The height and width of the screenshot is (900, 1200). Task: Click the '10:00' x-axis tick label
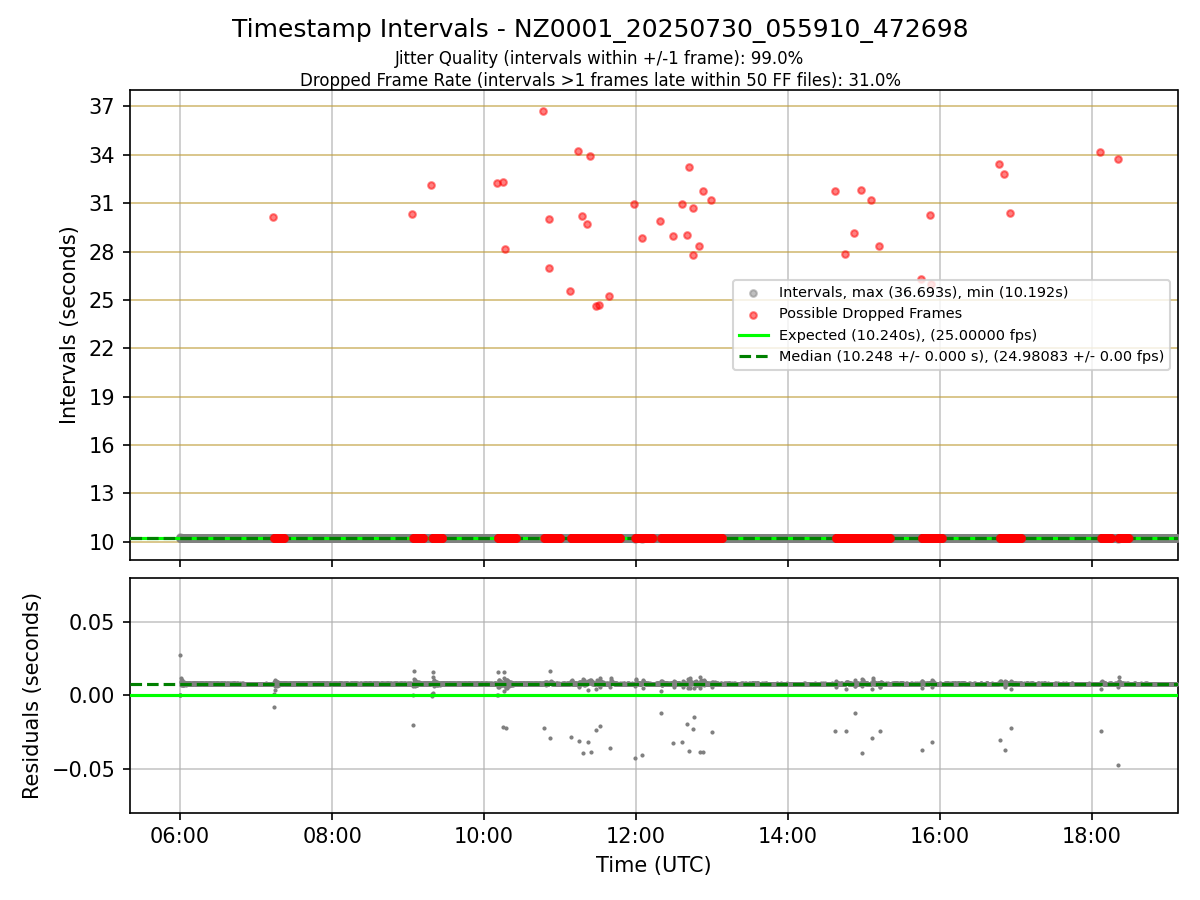click(x=484, y=834)
